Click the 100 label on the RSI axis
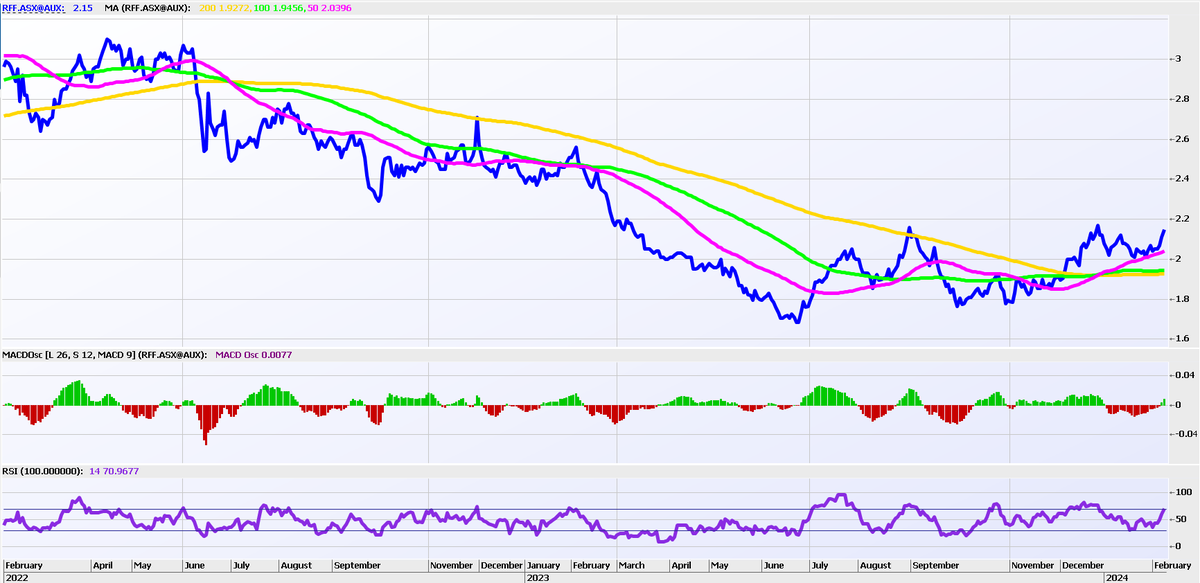 [x=1184, y=493]
